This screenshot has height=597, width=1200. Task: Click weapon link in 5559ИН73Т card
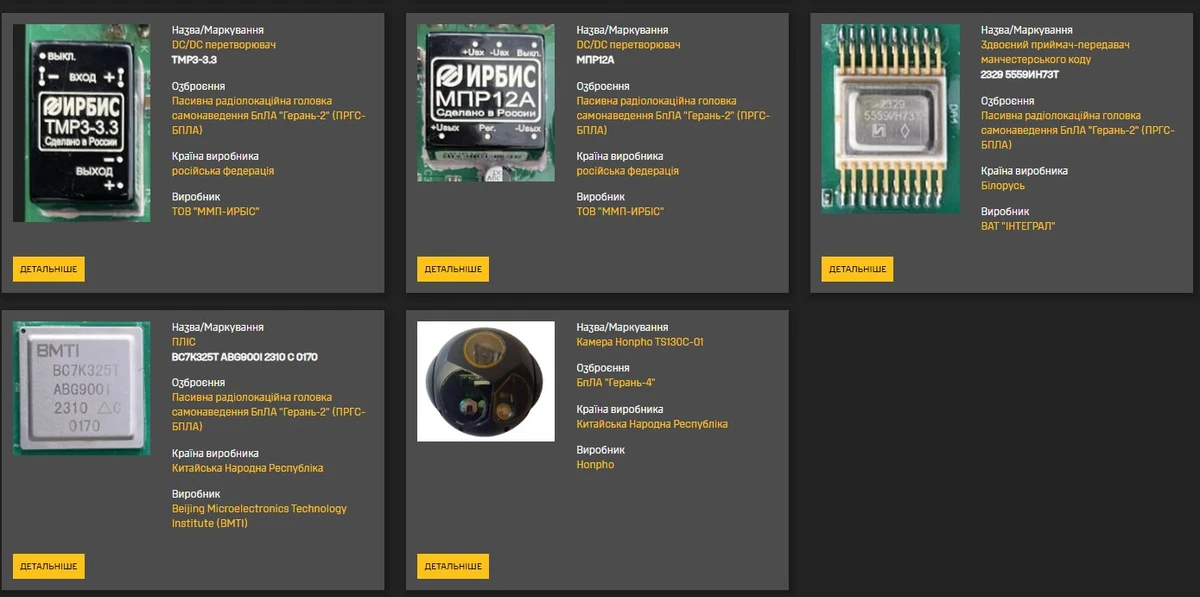tap(1077, 130)
